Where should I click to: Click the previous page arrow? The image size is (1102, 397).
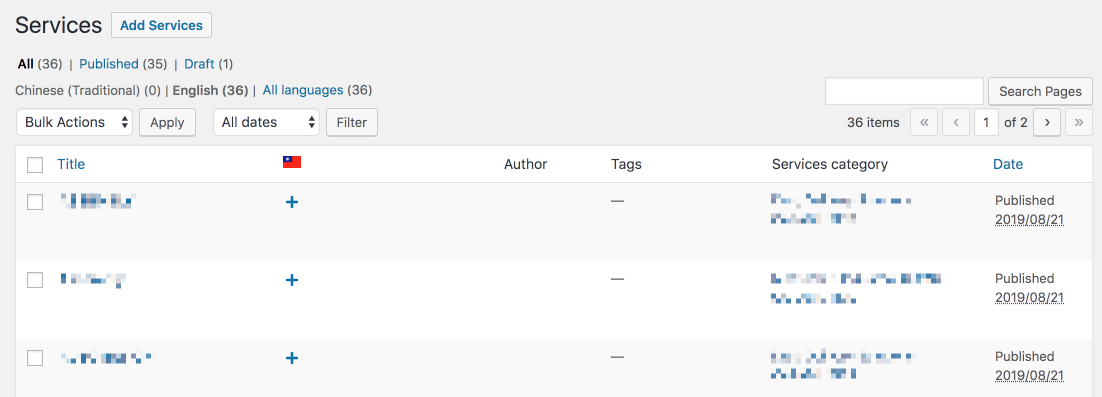click(x=956, y=122)
